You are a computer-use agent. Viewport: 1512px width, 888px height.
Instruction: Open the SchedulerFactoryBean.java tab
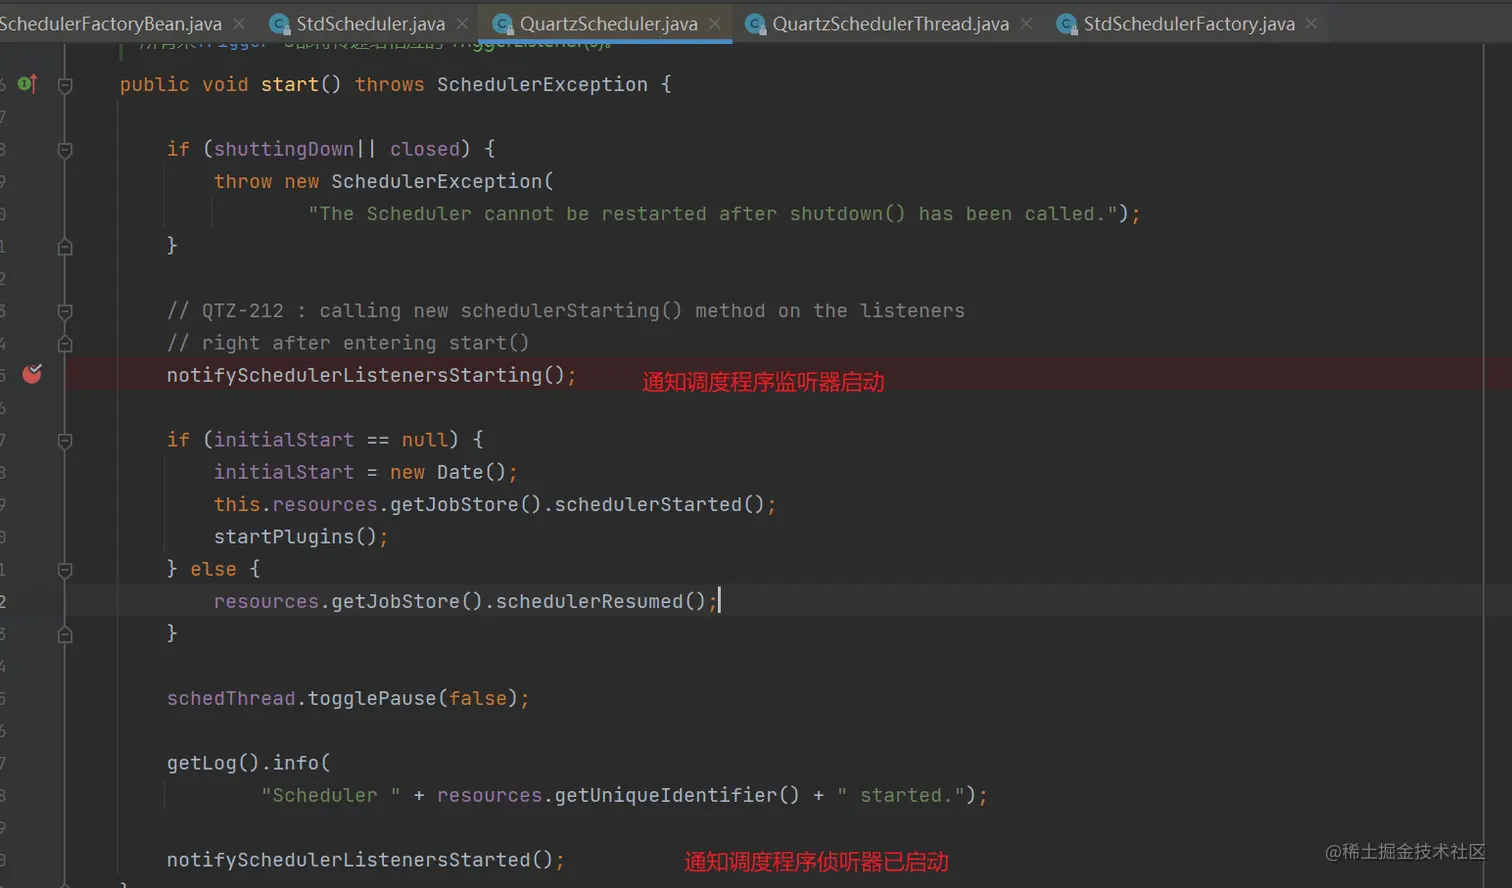pos(111,24)
